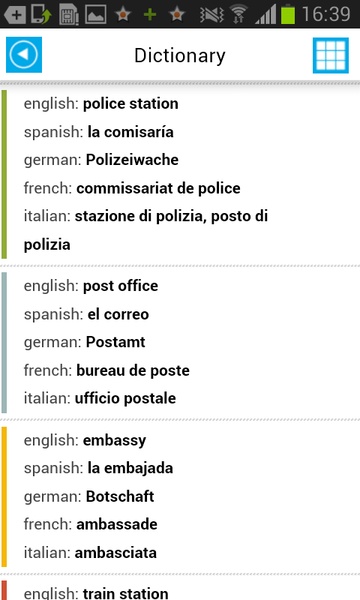Tap the yellow bar beside embassy

pyautogui.click(x=4, y=496)
